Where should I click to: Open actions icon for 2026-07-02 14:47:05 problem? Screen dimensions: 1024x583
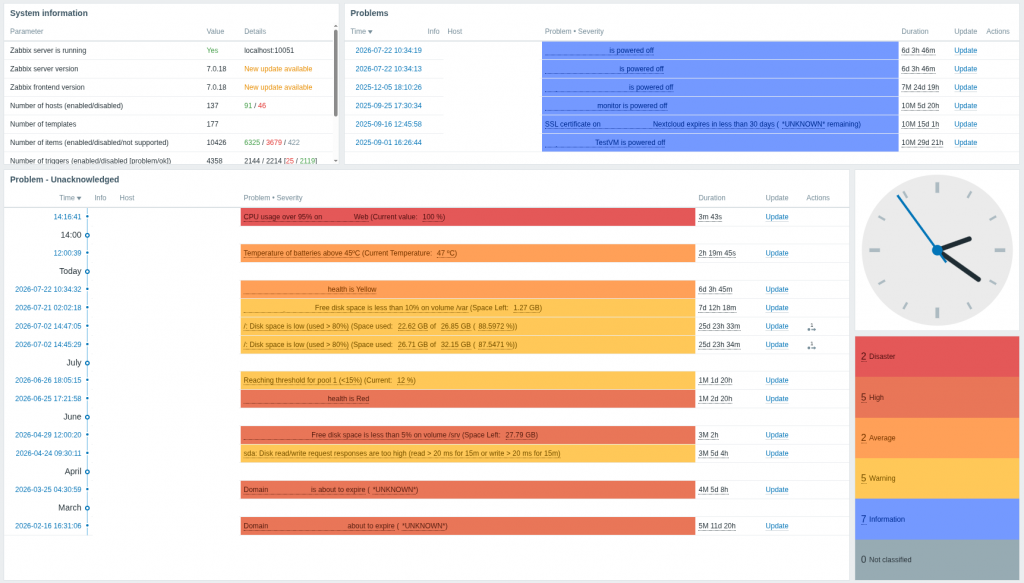(x=811, y=326)
